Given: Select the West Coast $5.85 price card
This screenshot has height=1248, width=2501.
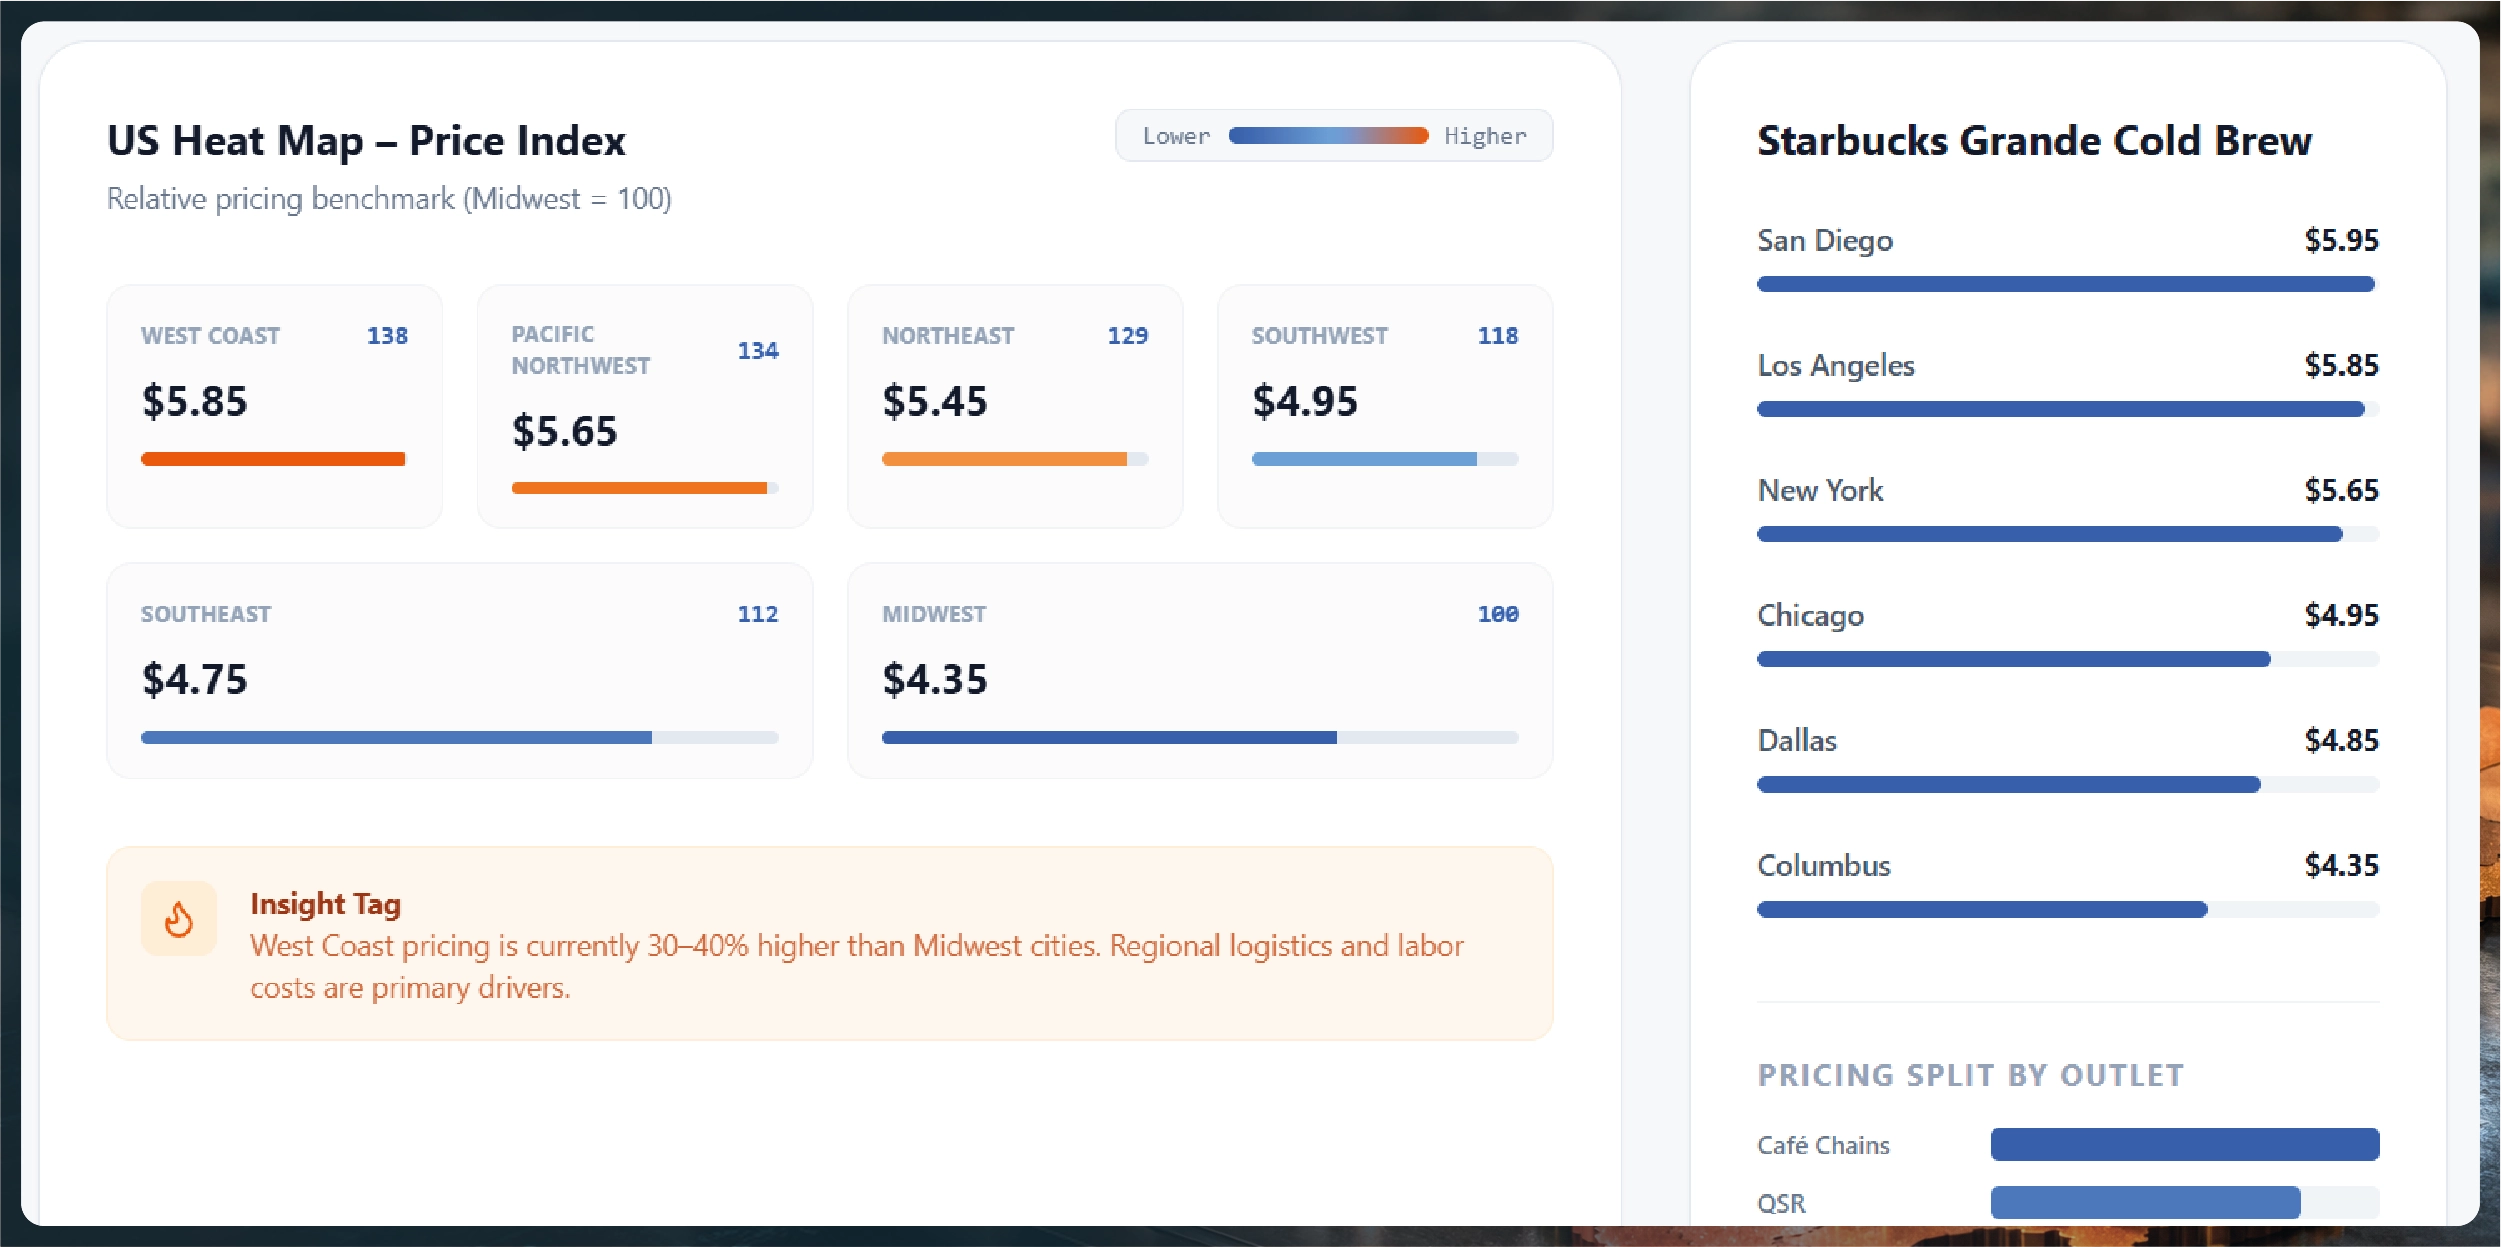Looking at the screenshot, I should tap(274, 406).
